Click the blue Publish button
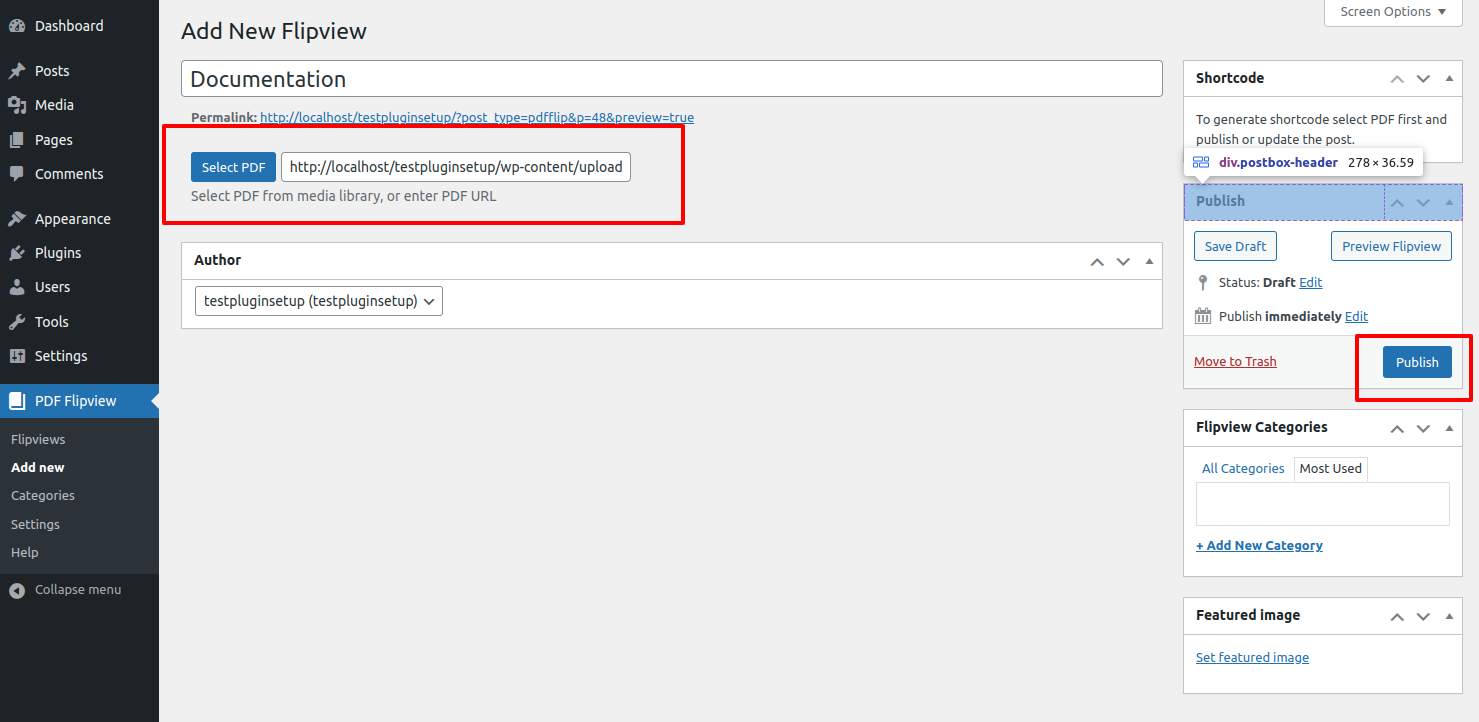 pos(1416,362)
